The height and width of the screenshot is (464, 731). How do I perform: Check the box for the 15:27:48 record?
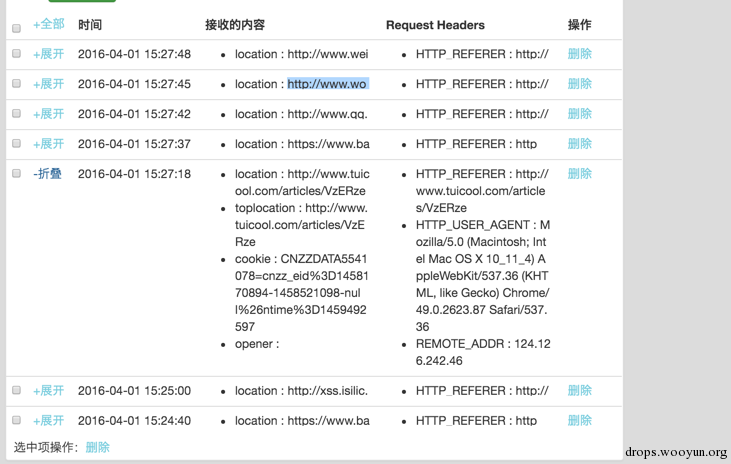(x=16, y=54)
